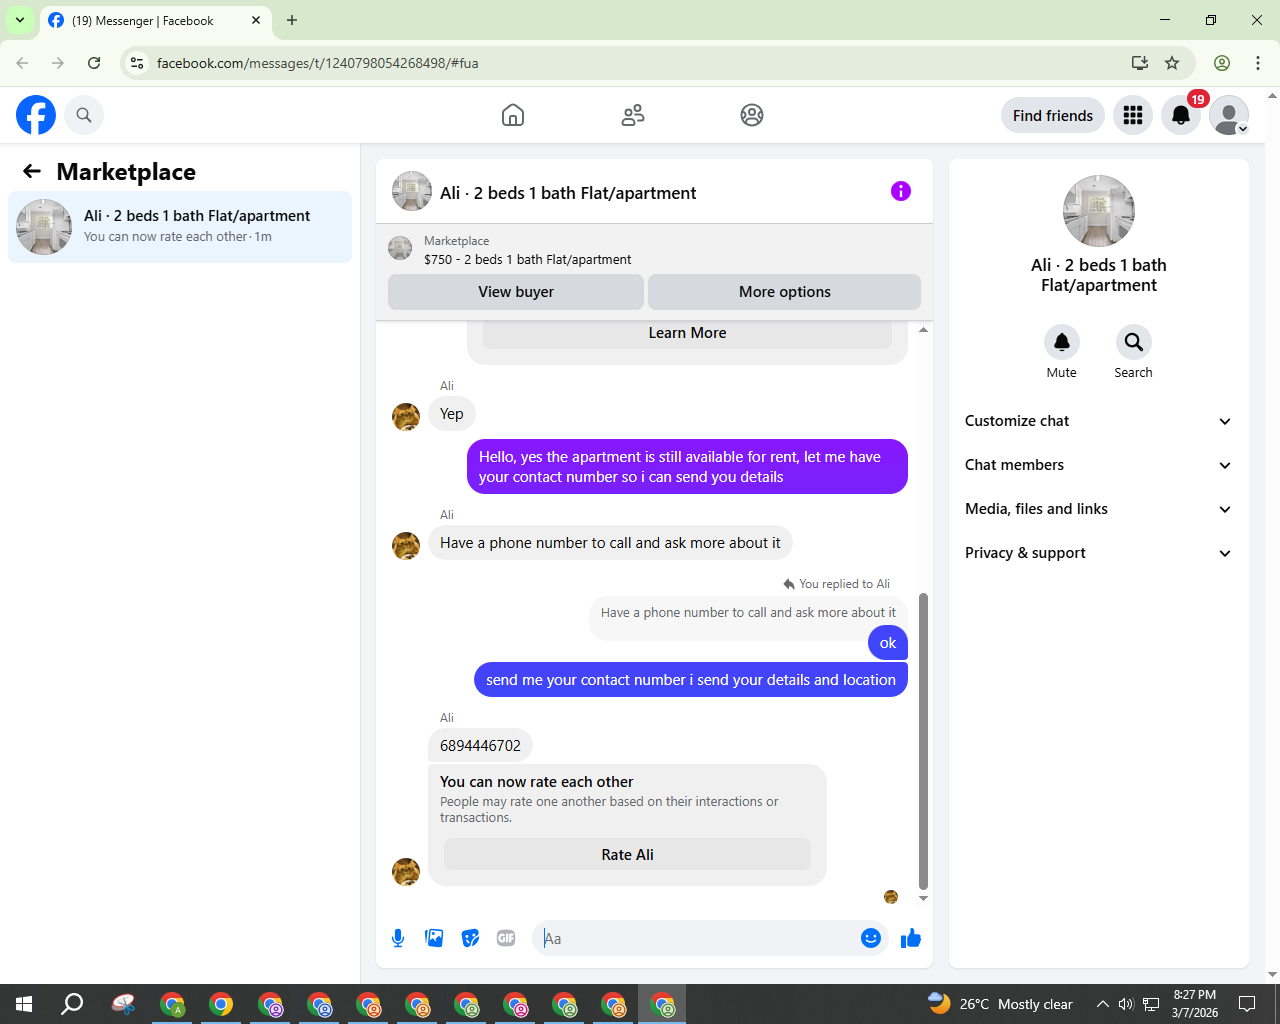Click the phone number message 6894446702
Image resolution: width=1280 pixels, height=1024 pixels.
[x=481, y=746]
